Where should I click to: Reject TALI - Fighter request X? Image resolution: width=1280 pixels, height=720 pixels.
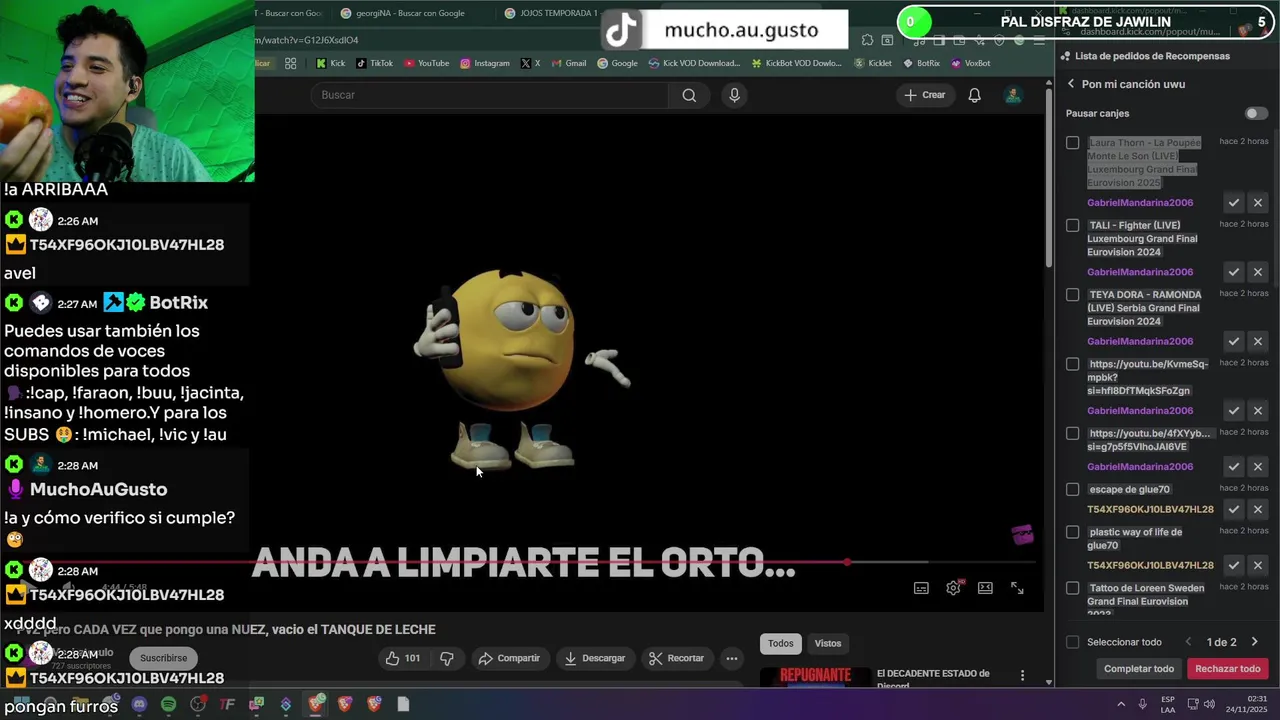tap(1258, 272)
